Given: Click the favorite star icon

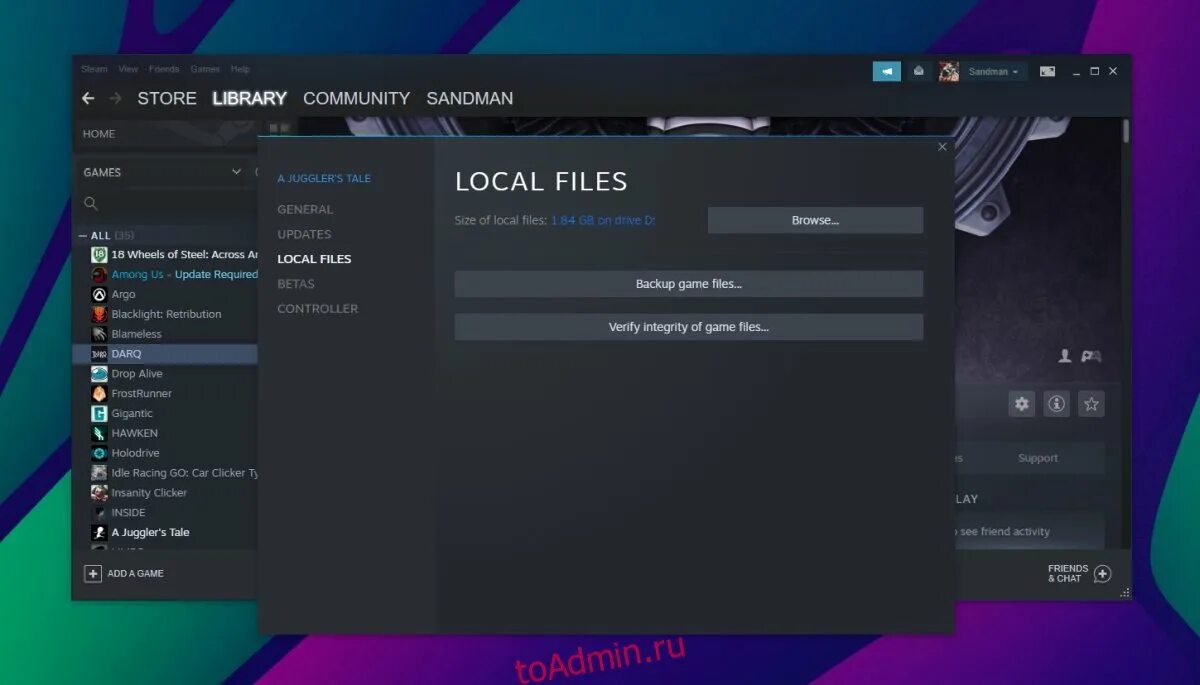Looking at the screenshot, I should point(1091,404).
